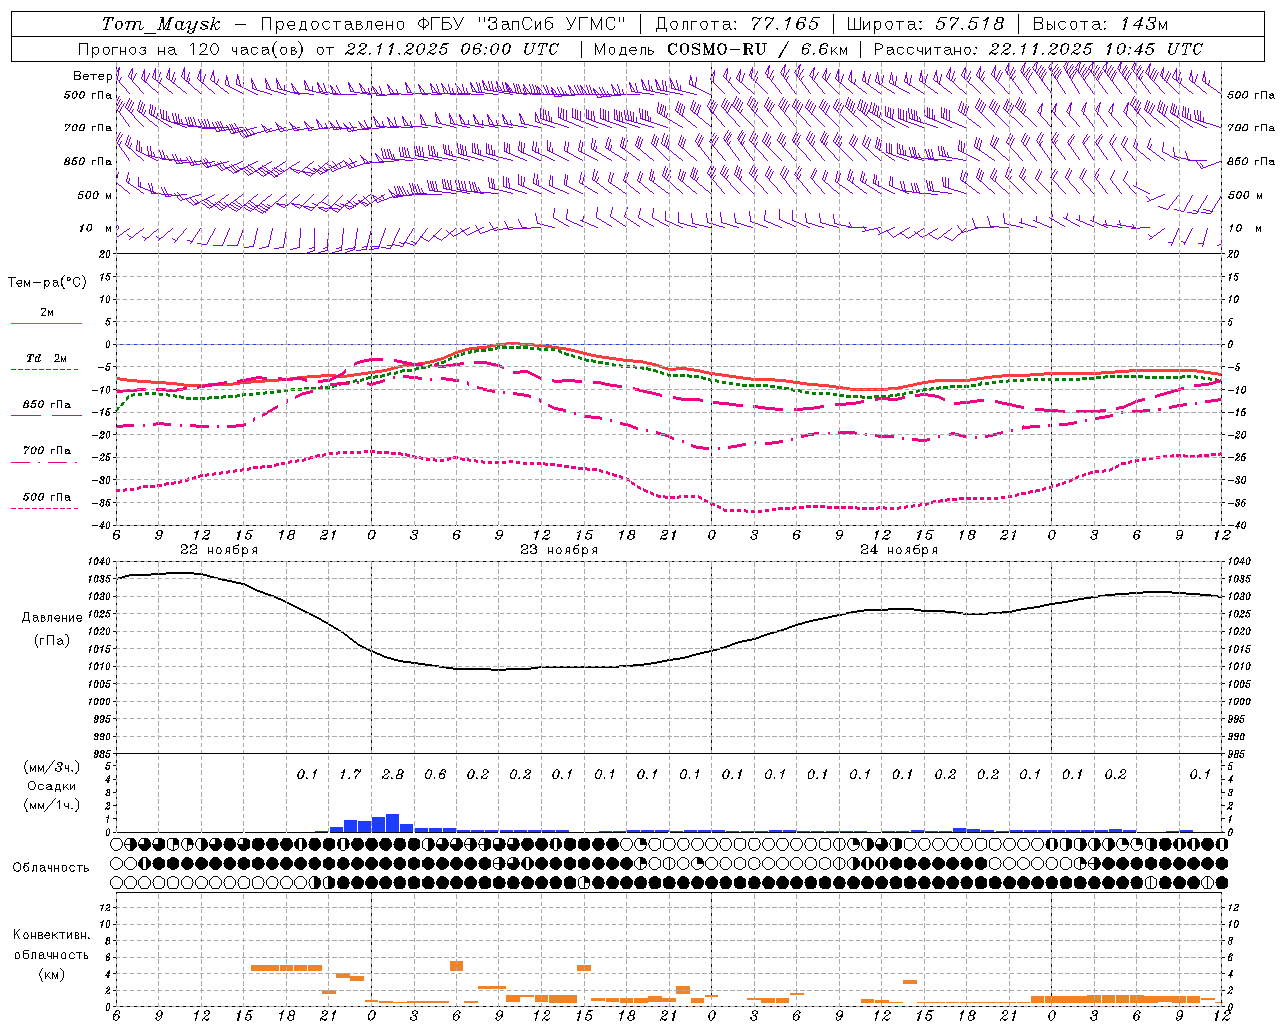The width and height of the screenshot is (1280, 1024).
Task: Click the 24 ноября date label
Action: tap(899, 550)
